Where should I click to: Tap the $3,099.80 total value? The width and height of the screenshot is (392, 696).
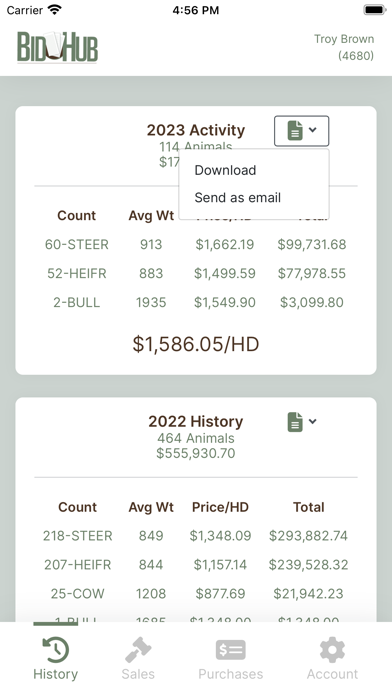click(312, 302)
